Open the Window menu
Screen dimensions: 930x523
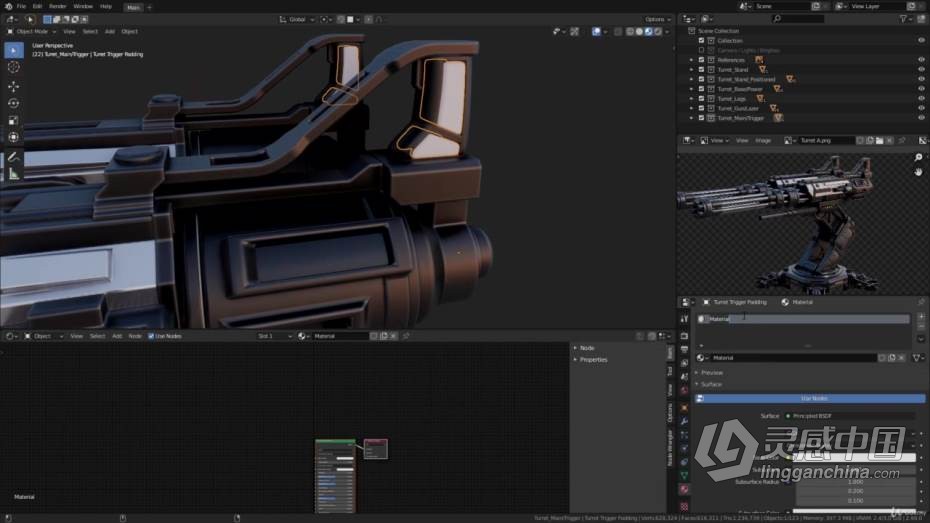[83, 6]
